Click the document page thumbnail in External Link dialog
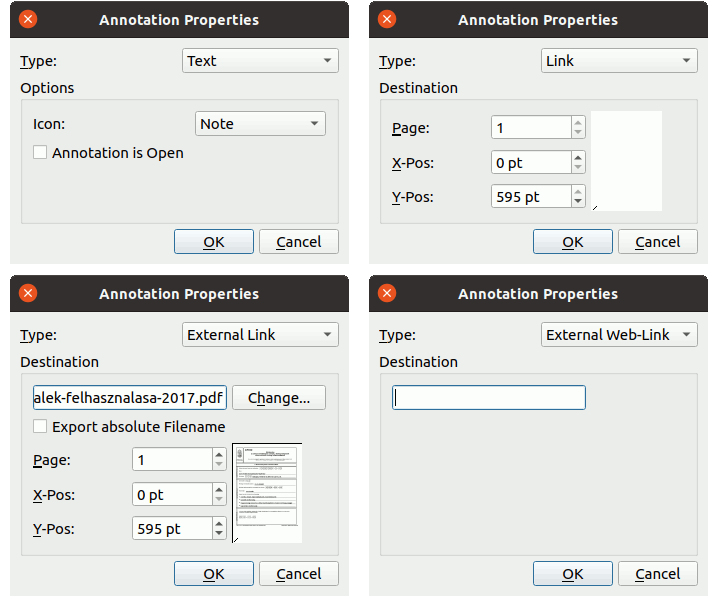 [267, 493]
